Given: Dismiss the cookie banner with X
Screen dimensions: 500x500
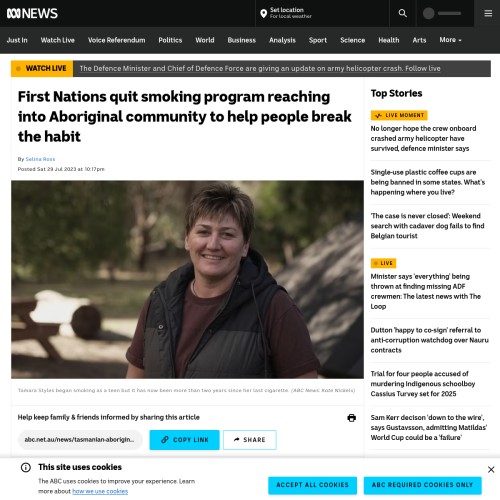Looking at the screenshot, I should (491, 469).
